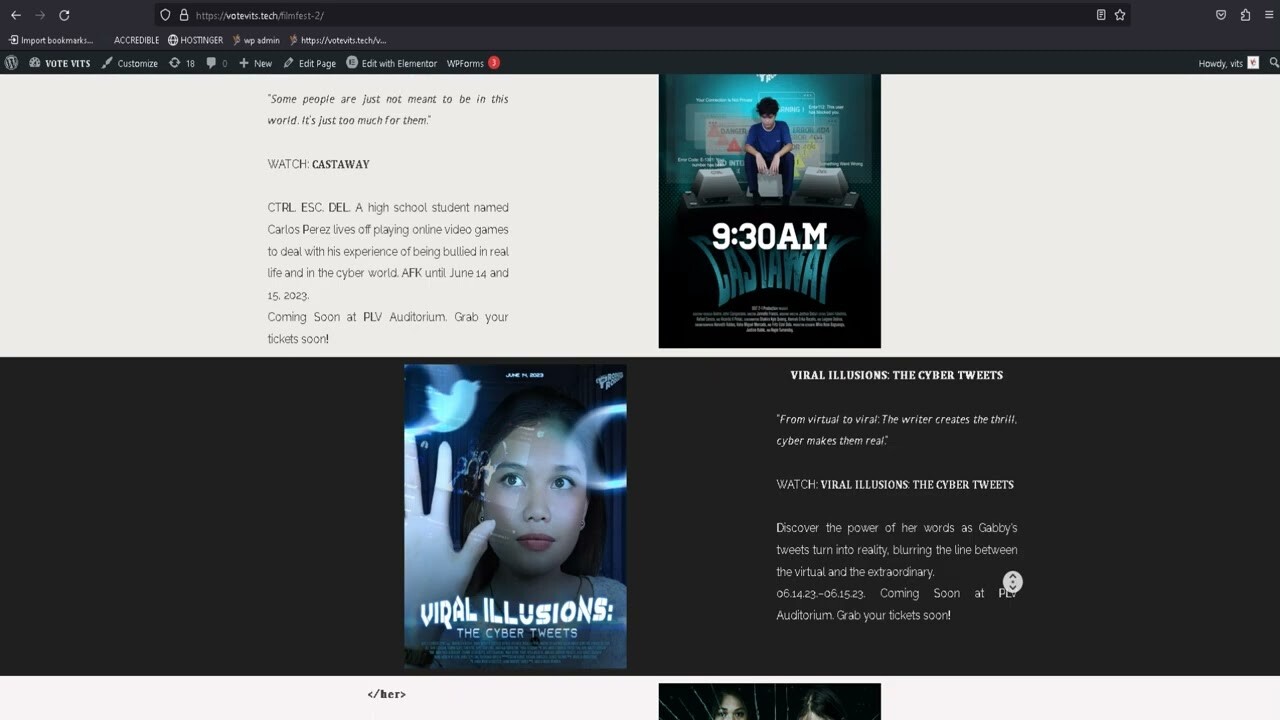Click the comments bubble icon showing 0
Viewport: 1280px width, 720px height.
pos(212,63)
